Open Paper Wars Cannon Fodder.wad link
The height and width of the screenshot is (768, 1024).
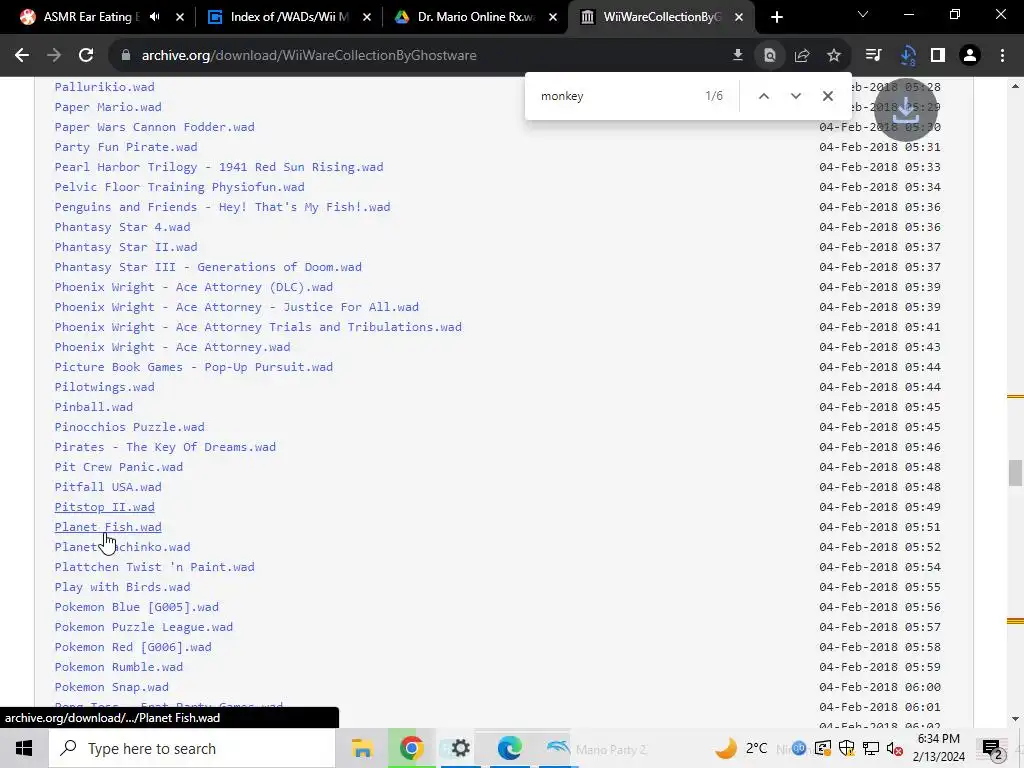tap(155, 127)
